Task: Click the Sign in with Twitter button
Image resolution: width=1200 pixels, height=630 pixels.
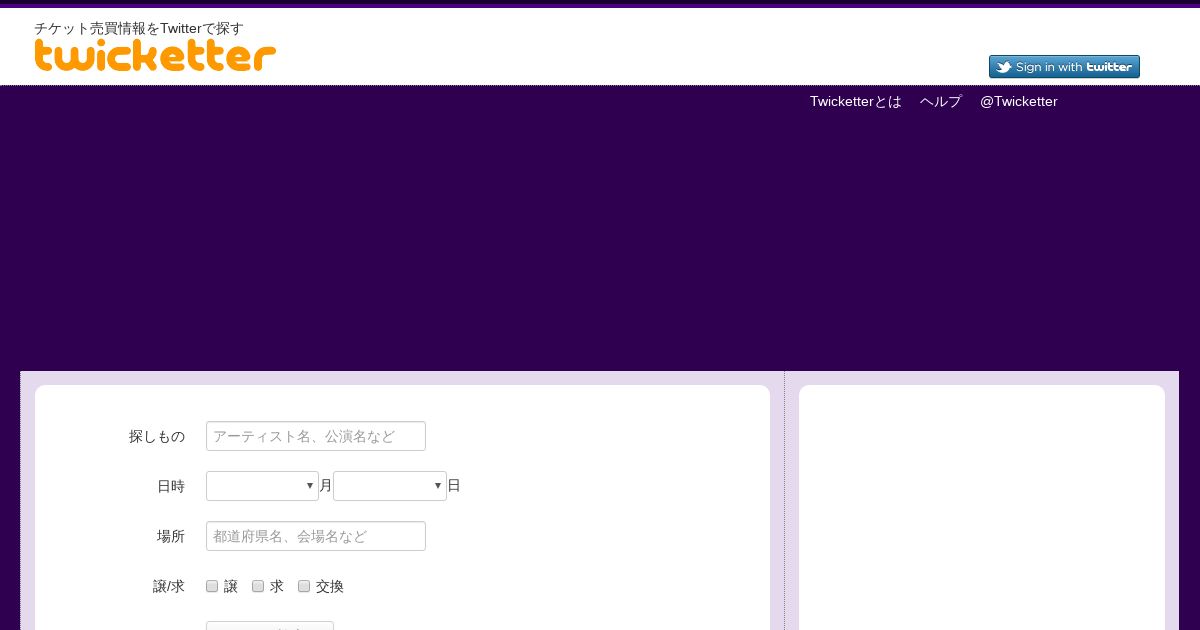Action: click(x=1064, y=67)
